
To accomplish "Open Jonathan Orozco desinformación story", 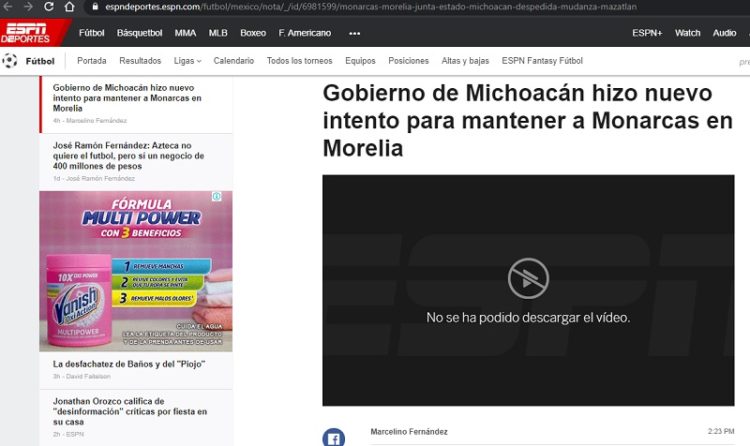I will (130, 412).
